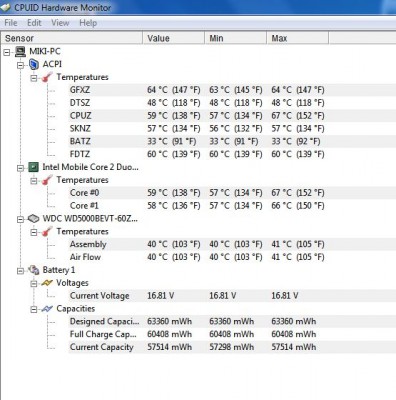Collapse the Capacities section
The image size is (396, 400).
[x=34, y=309]
